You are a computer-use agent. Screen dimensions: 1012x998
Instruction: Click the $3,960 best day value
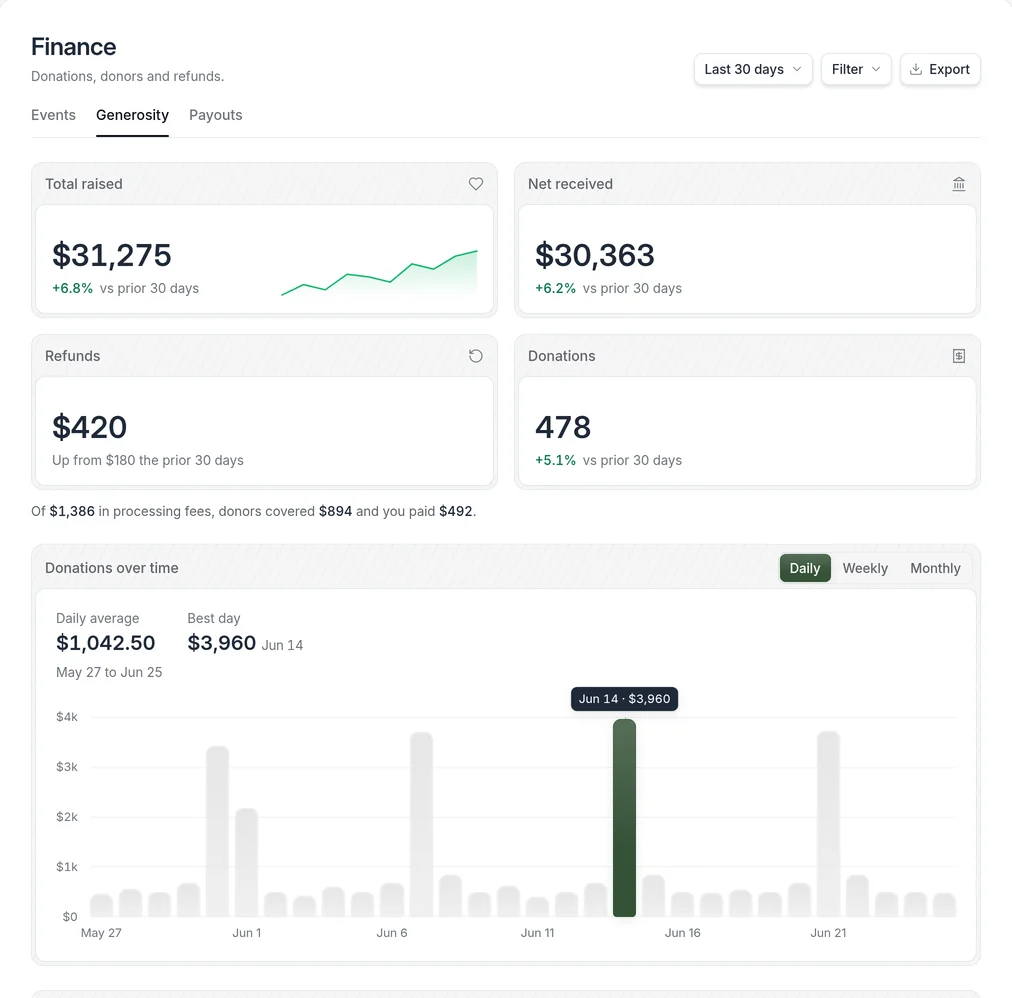click(221, 643)
